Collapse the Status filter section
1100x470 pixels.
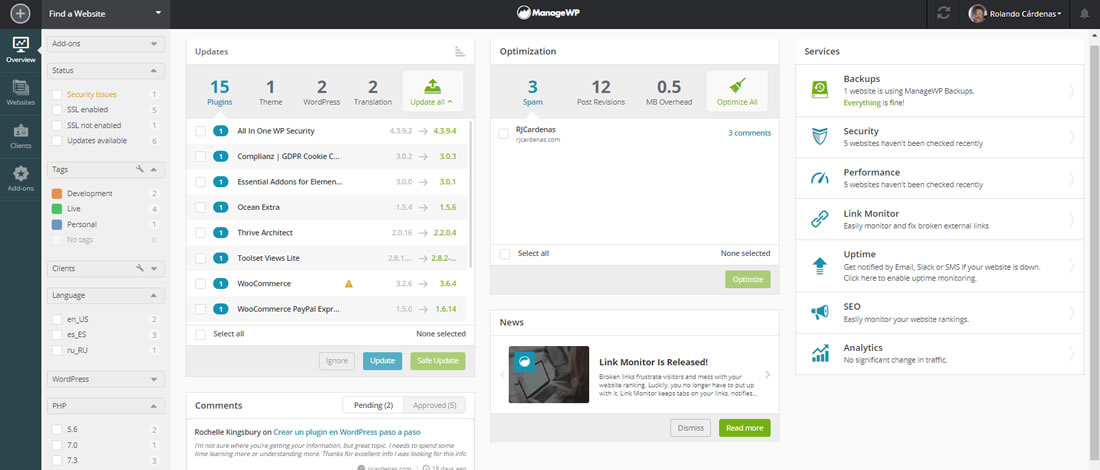106,70
